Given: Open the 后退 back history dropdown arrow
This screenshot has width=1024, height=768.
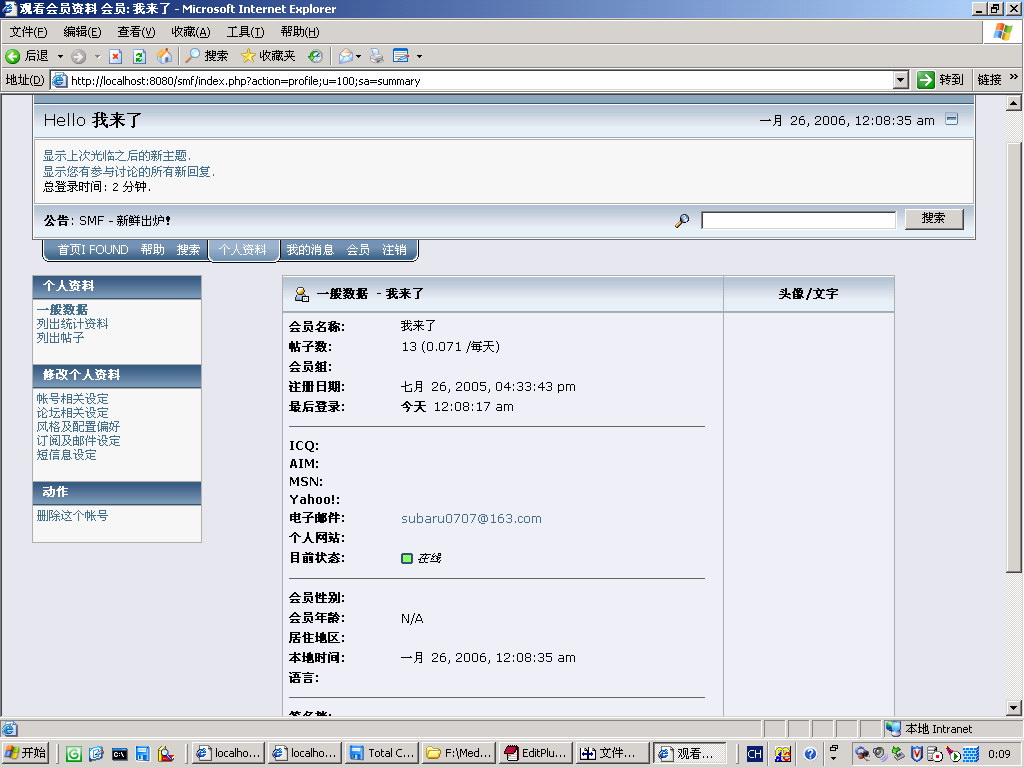Looking at the screenshot, I should [x=60, y=57].
